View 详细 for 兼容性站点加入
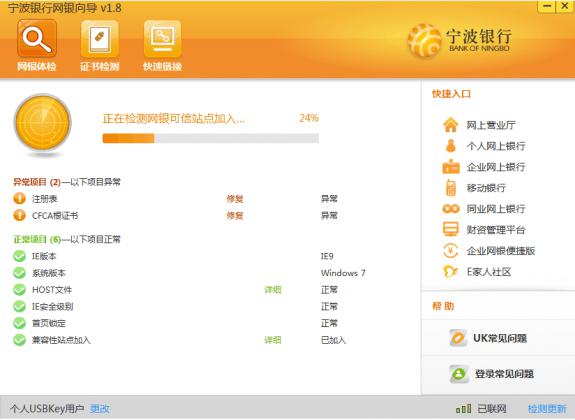This screenshot has width=575, height=420. pos(273,340)
